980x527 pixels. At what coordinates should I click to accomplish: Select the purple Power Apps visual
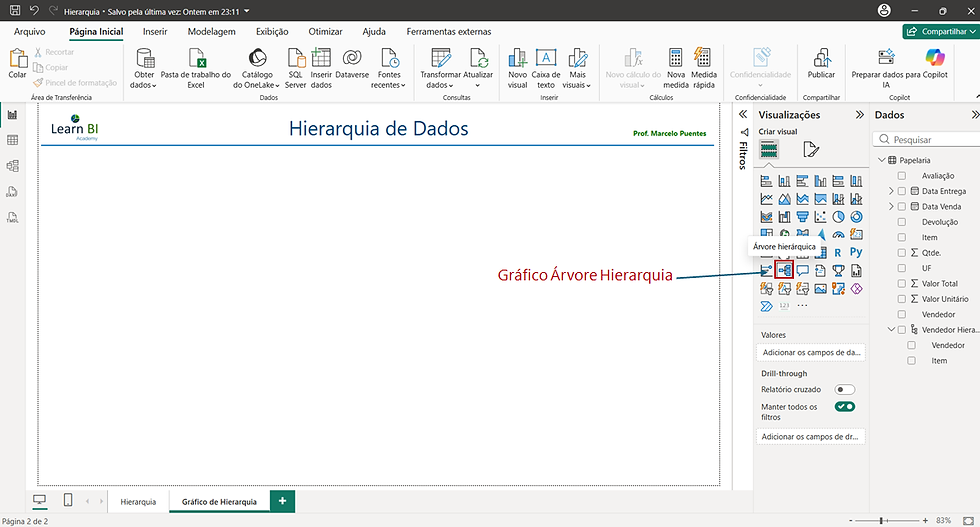(x=856, y=288)
